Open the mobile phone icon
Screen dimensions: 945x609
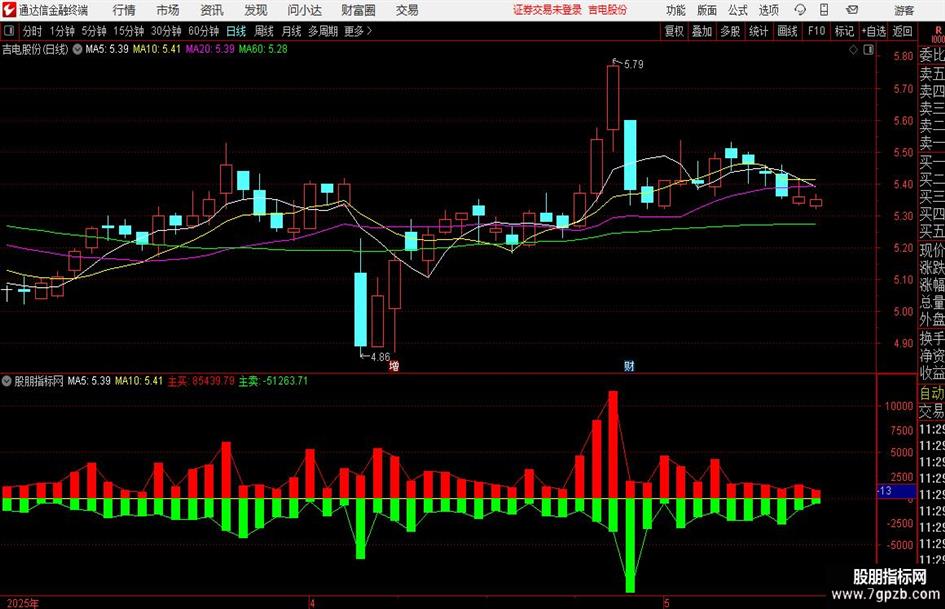click(824, 10)
